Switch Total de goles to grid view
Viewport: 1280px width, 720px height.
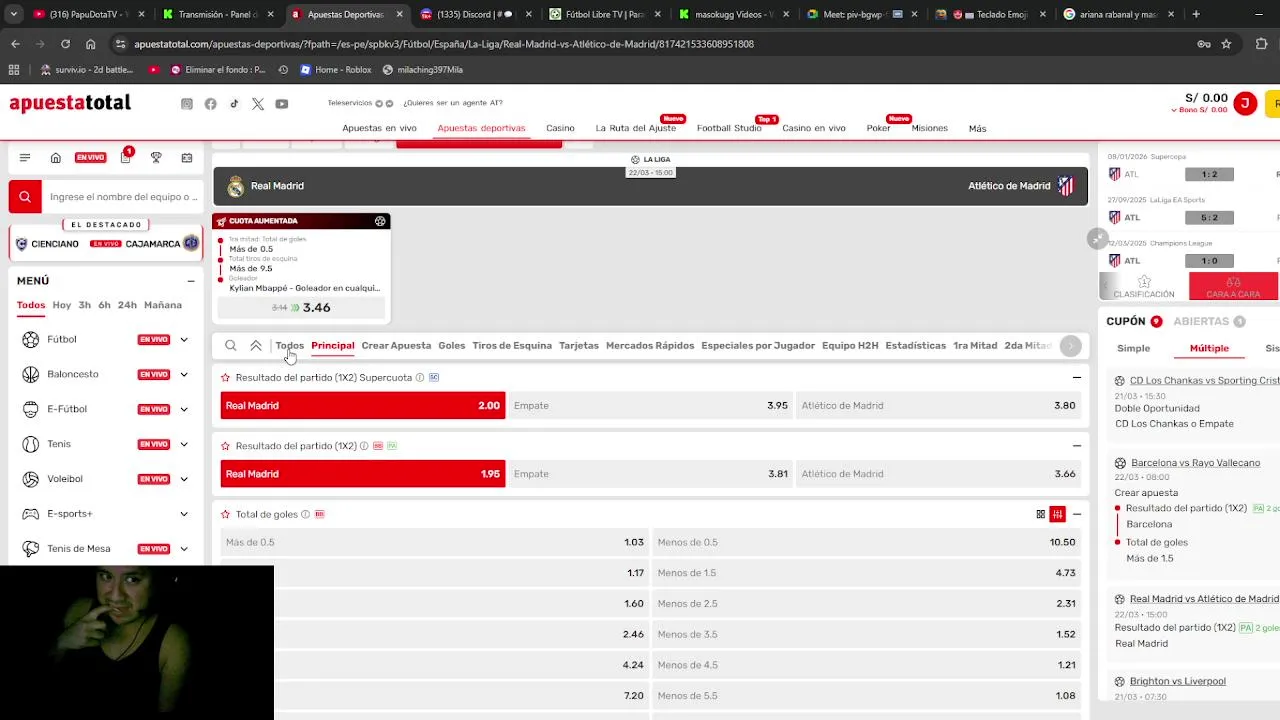click(x=1041, y=514)
